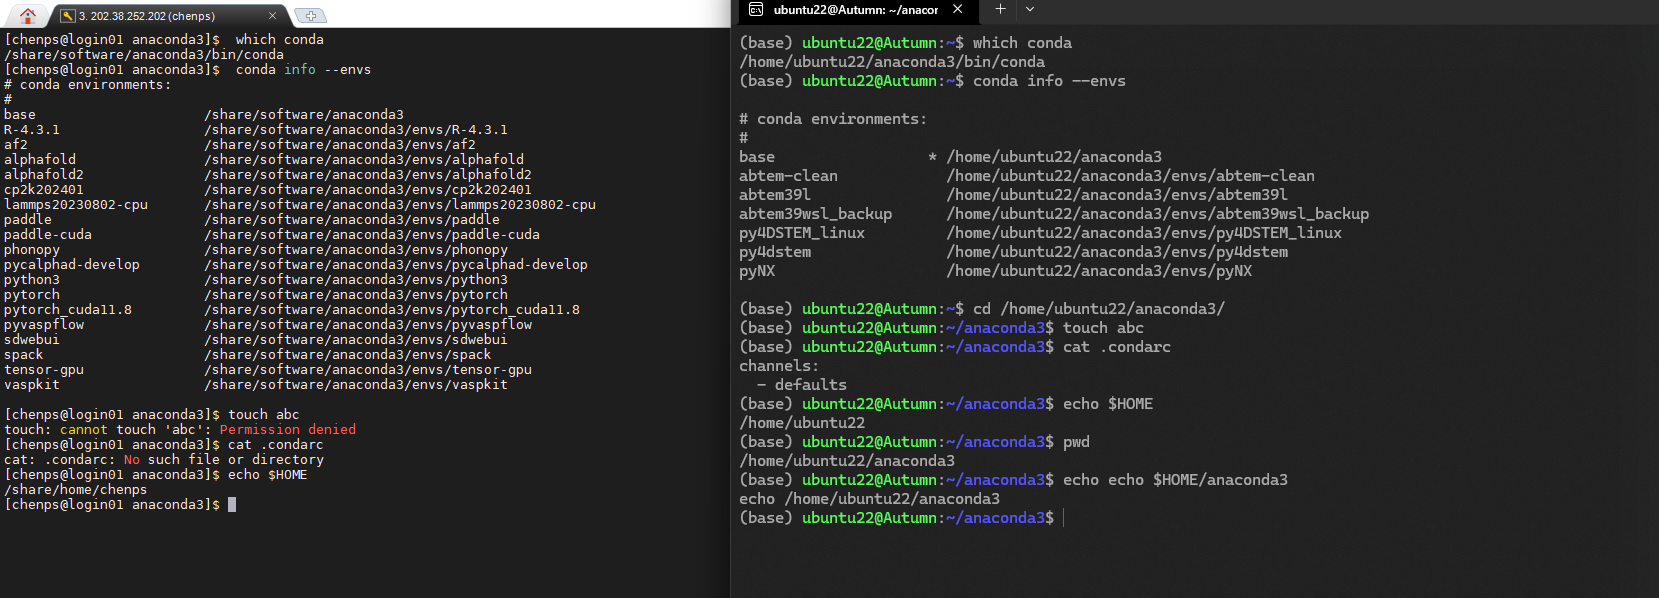Click the spack environment name
1659x598 pixels.
click(x=24, y=355)
